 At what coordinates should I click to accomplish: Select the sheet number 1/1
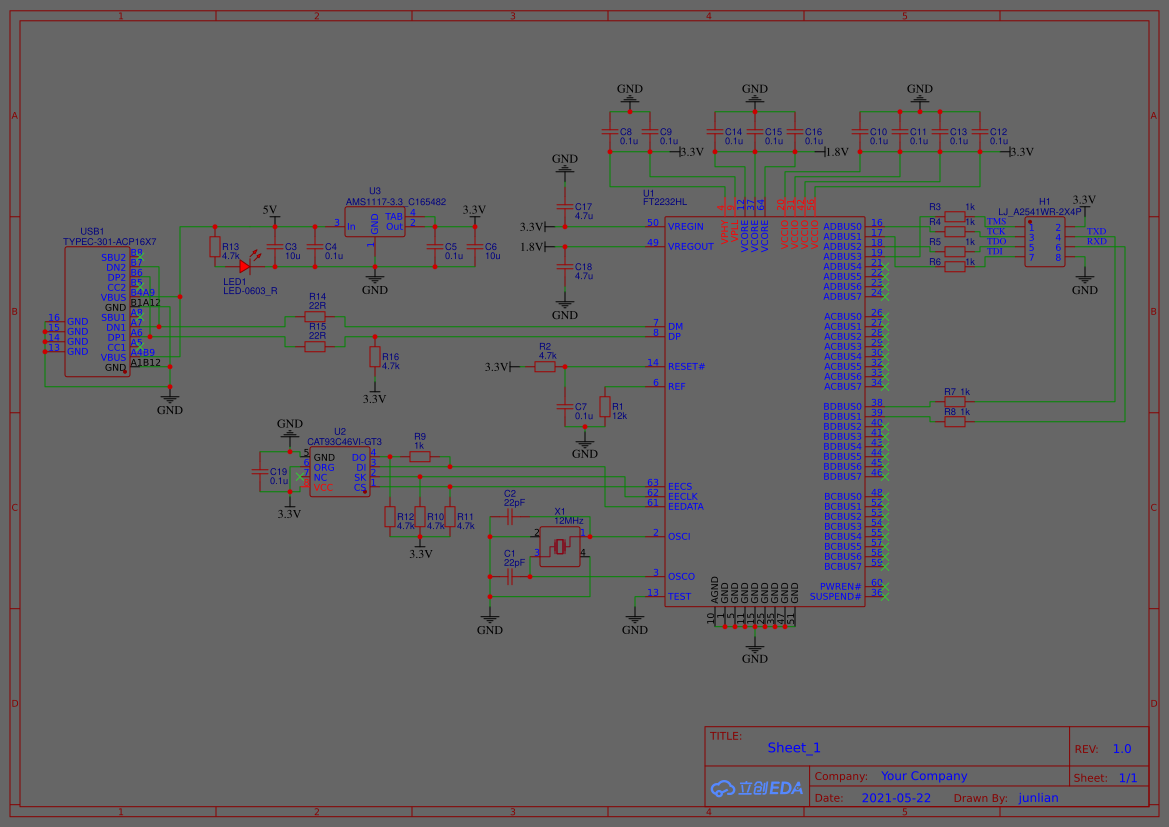pyautogui.click(x=1128, y=778)
